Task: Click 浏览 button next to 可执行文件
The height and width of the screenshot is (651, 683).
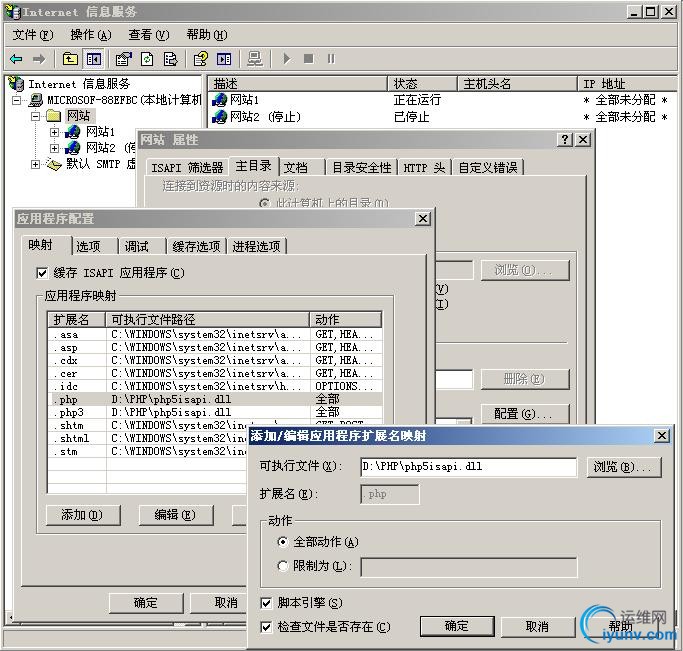Action: coord(624,467)
